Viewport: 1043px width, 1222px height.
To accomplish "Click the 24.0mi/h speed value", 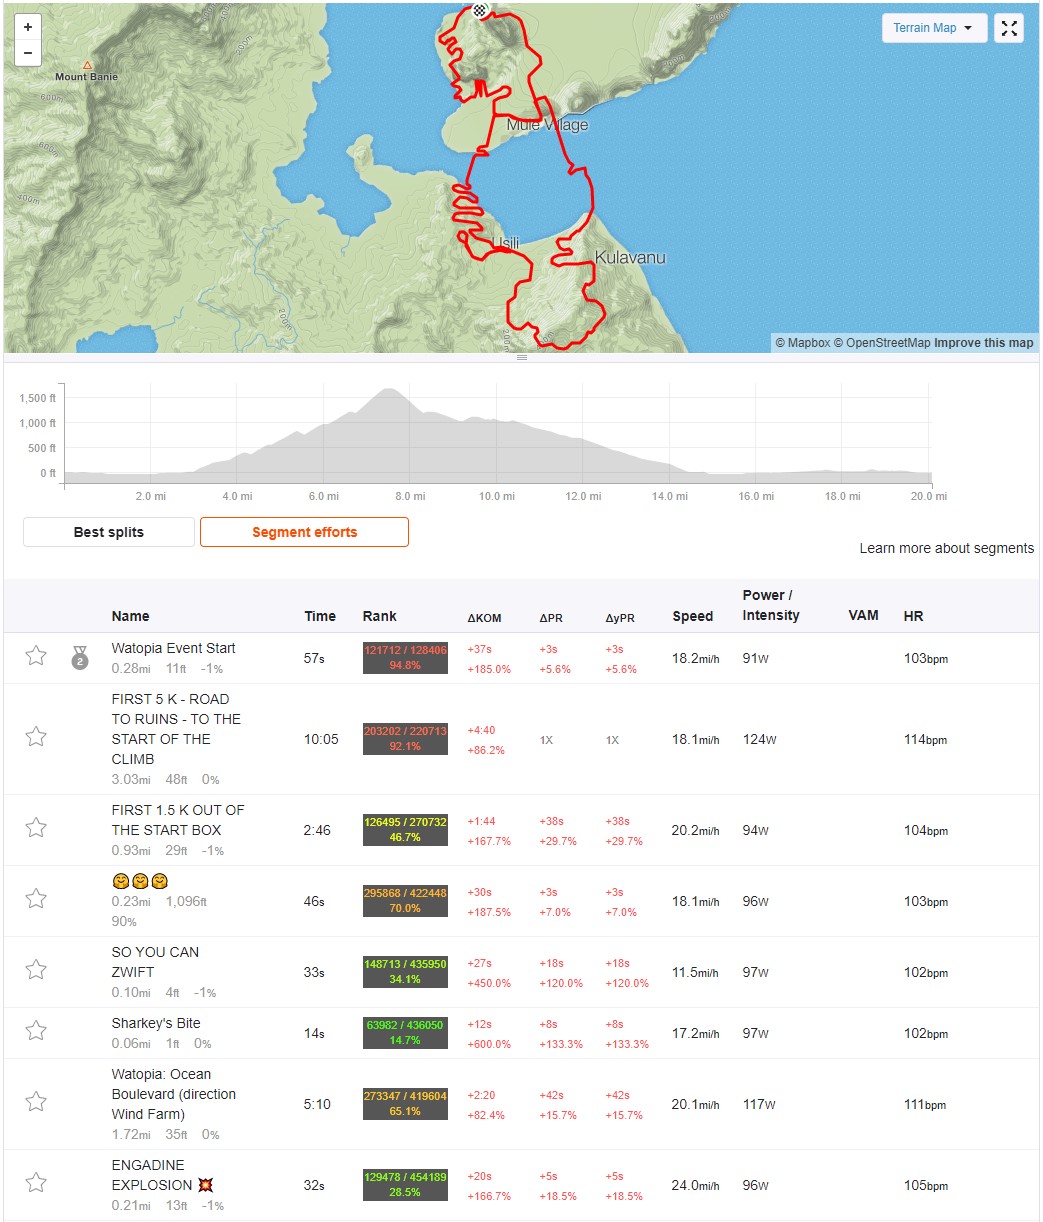I will pyautogui.click(x=698, y=1185).
